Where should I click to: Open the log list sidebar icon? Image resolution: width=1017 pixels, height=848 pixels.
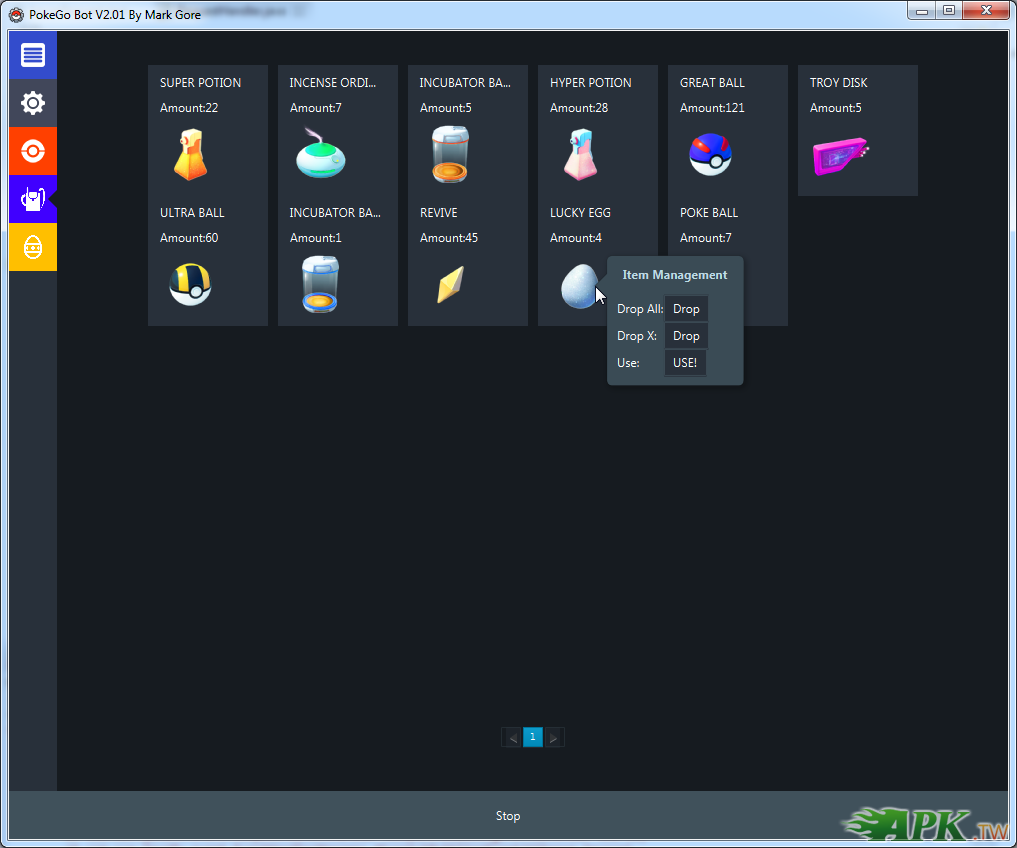click(33, 55)
